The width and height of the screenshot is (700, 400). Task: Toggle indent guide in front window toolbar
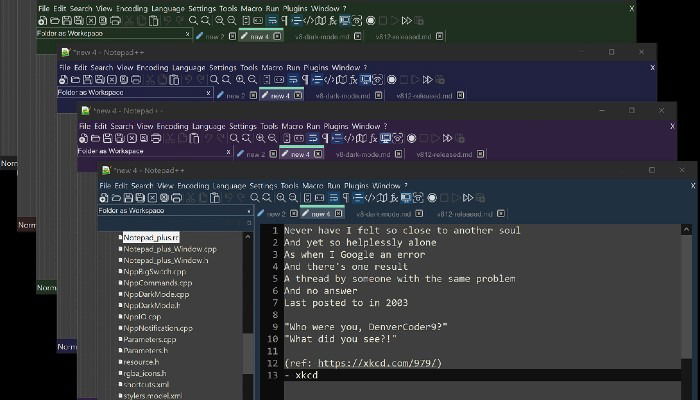[358, 198]
